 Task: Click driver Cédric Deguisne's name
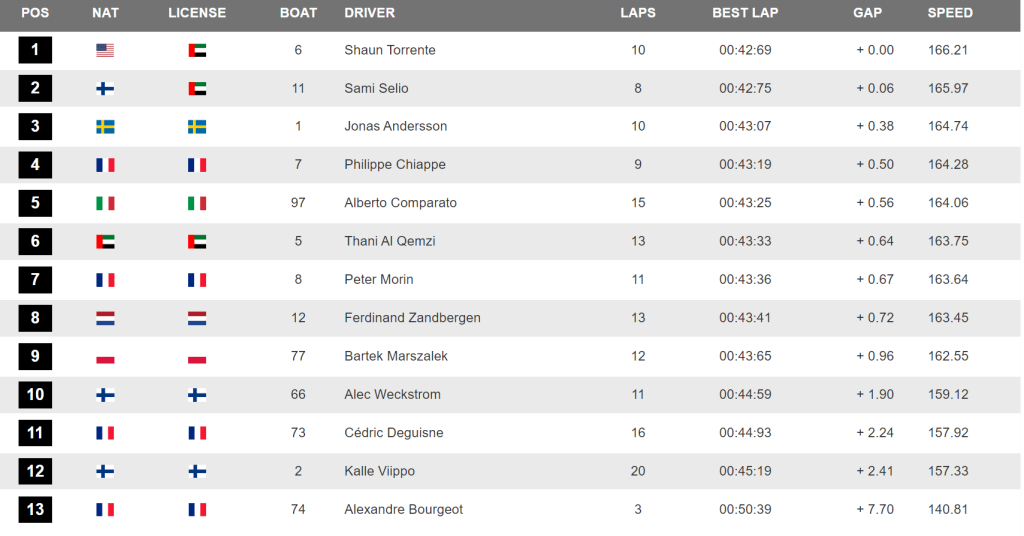pos(394,433)
